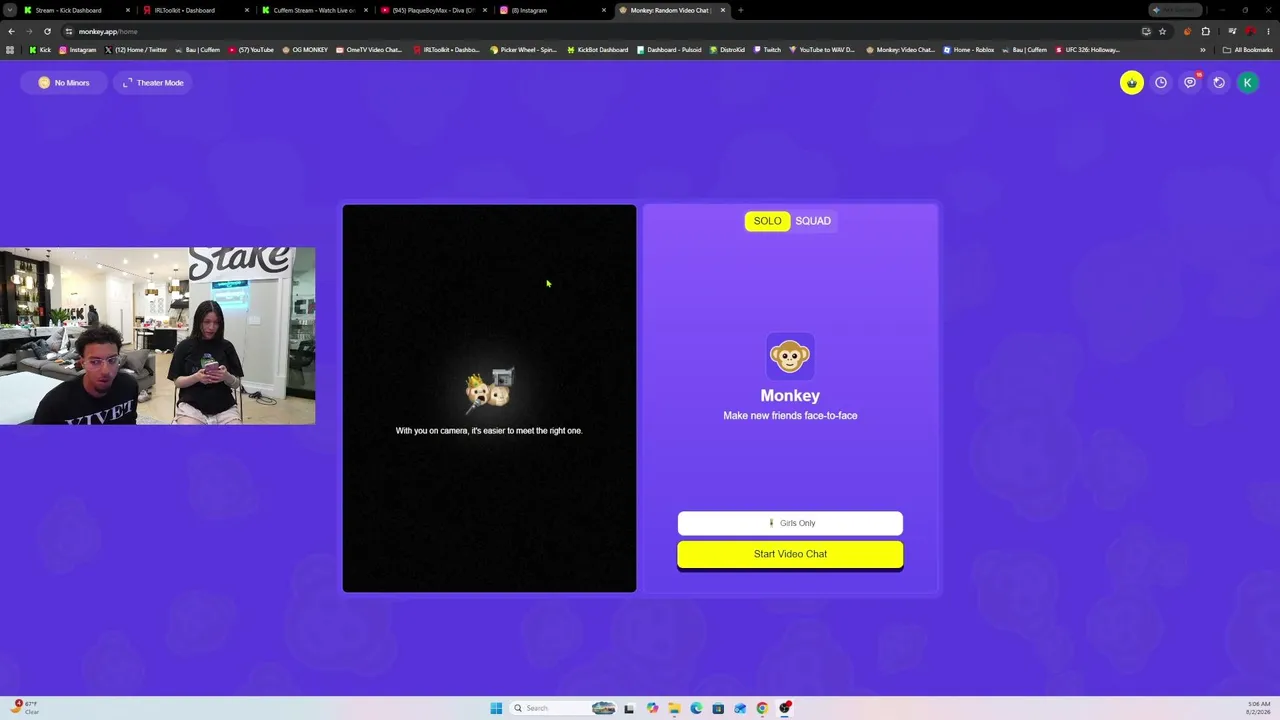Open the Kick bookmark
1280x720 pixels.
coord(40,50)
